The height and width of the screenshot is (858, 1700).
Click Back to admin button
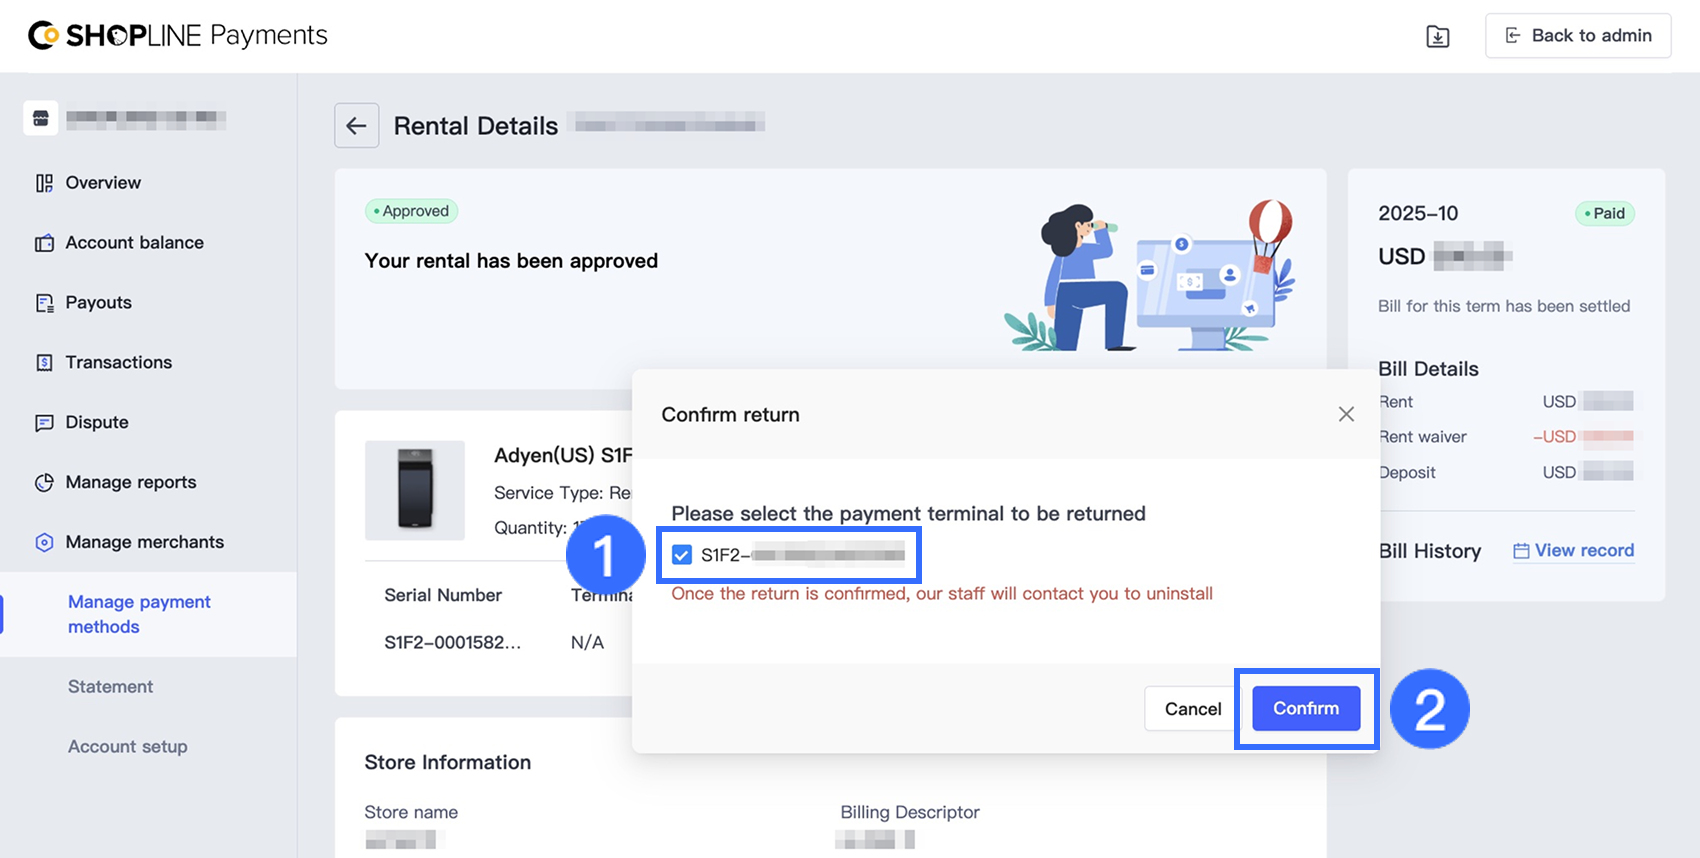(x=1578, y=36)
